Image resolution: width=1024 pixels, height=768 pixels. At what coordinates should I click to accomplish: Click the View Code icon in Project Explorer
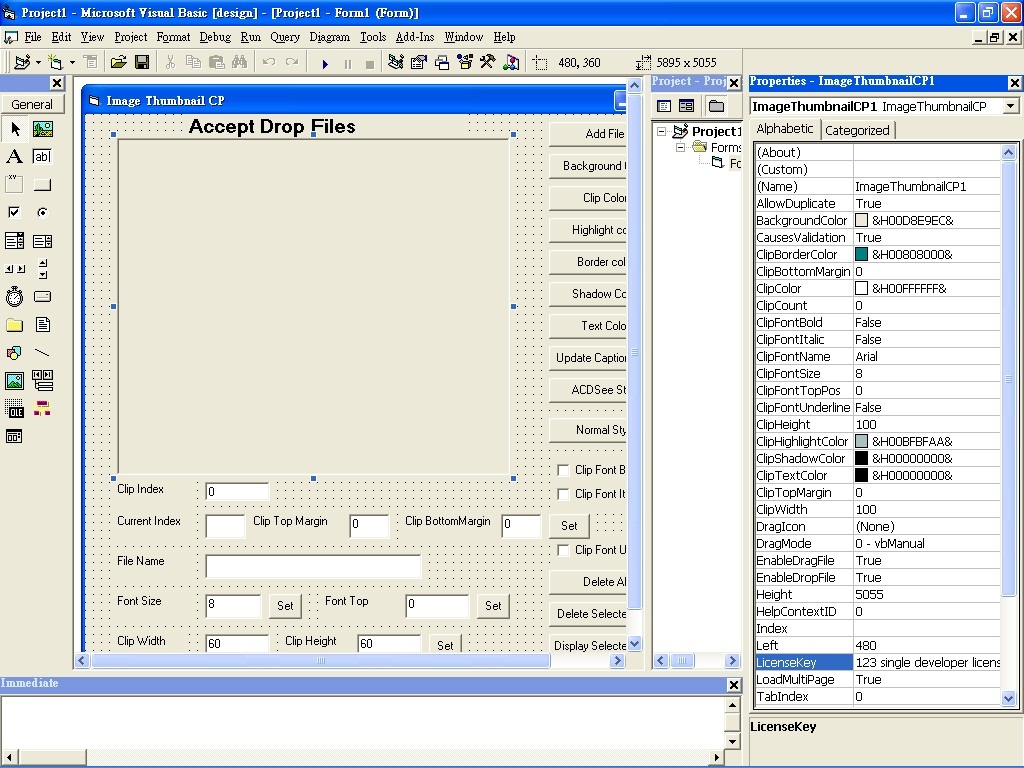pos(664,106)
